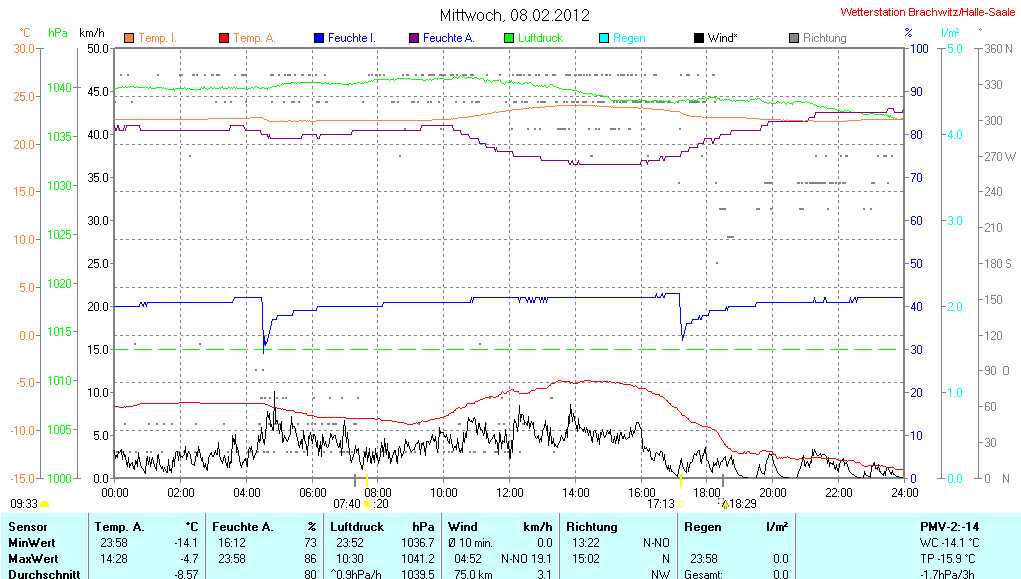
Task: Click the Durchschnitt row label
Action: pos(41,574)
